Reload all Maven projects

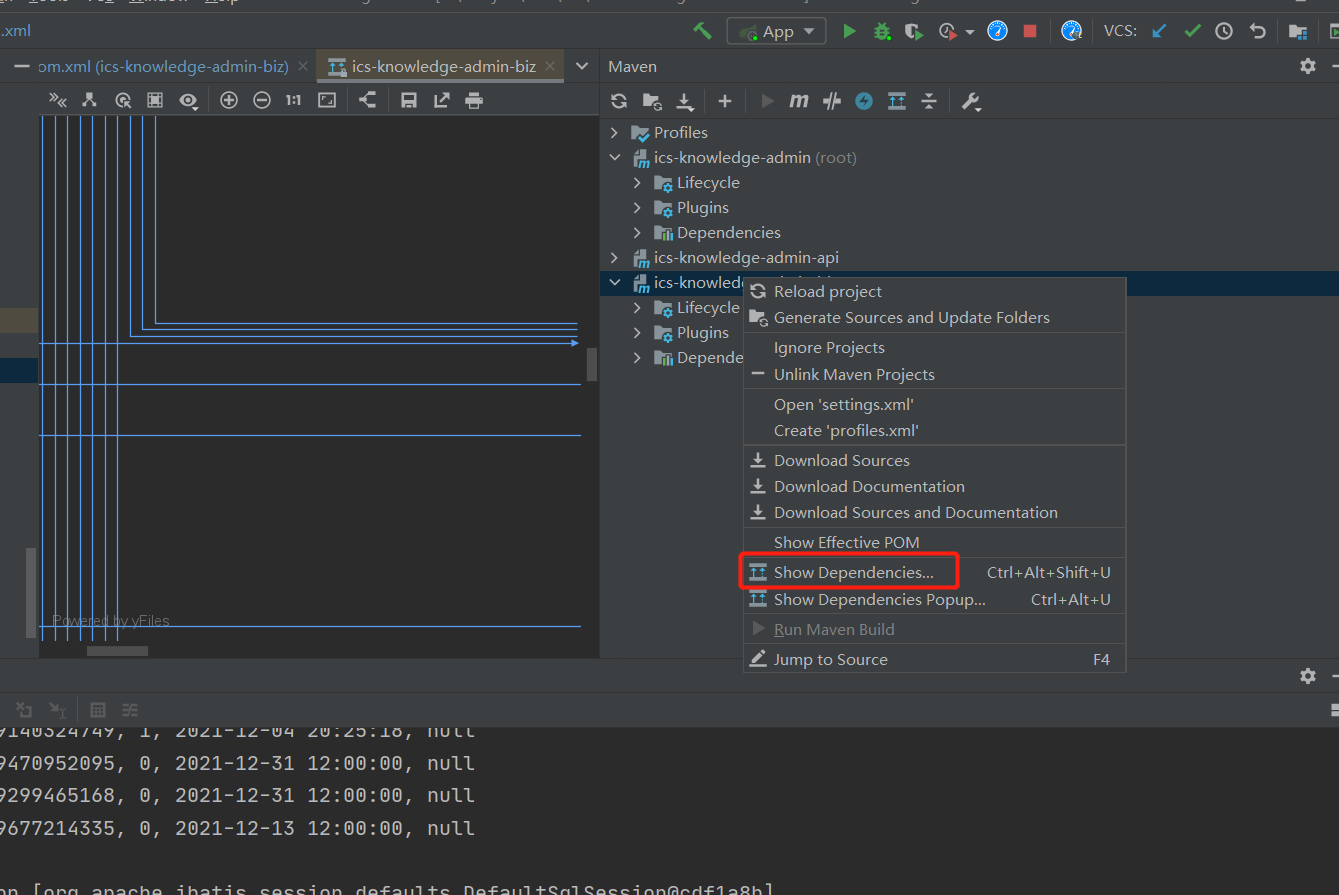[619, 100]
